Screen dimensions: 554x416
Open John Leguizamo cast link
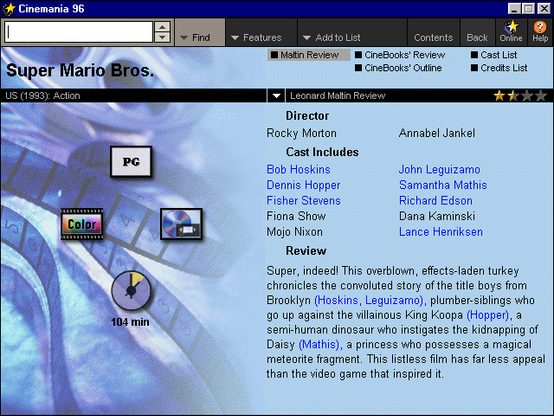coord(440,169)
